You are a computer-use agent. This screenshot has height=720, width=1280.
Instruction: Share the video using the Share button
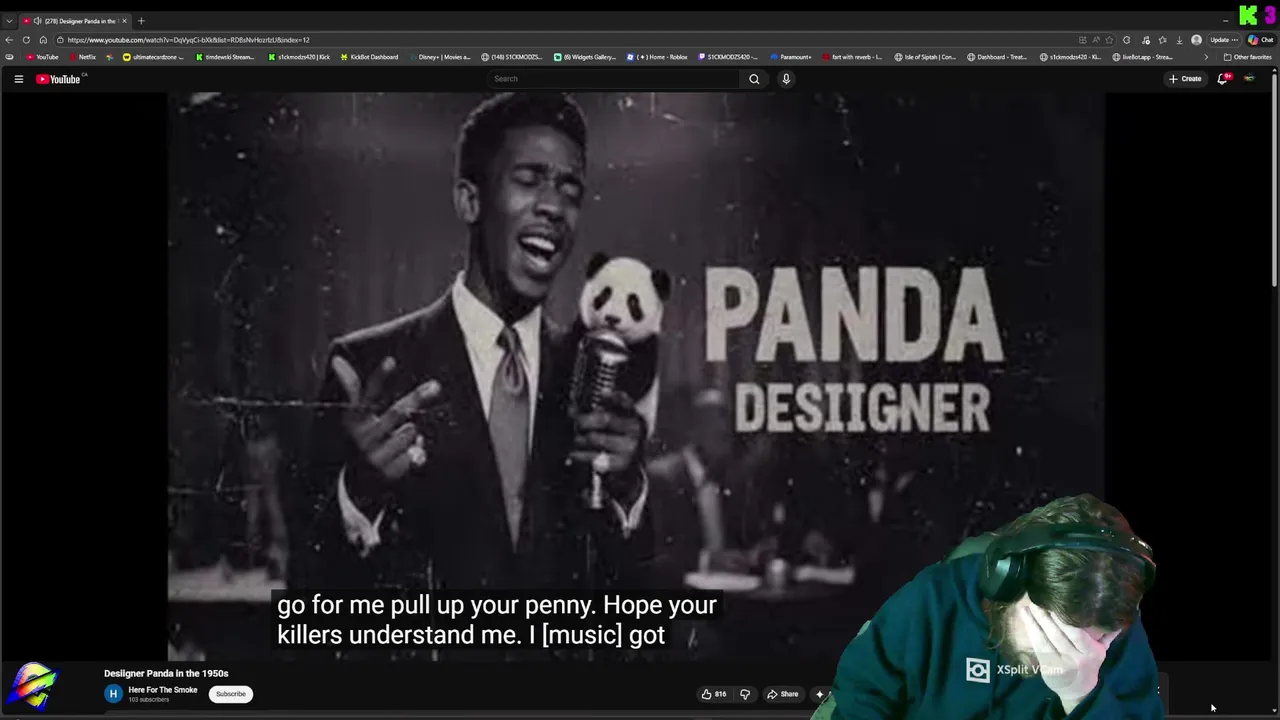(782, 694)
